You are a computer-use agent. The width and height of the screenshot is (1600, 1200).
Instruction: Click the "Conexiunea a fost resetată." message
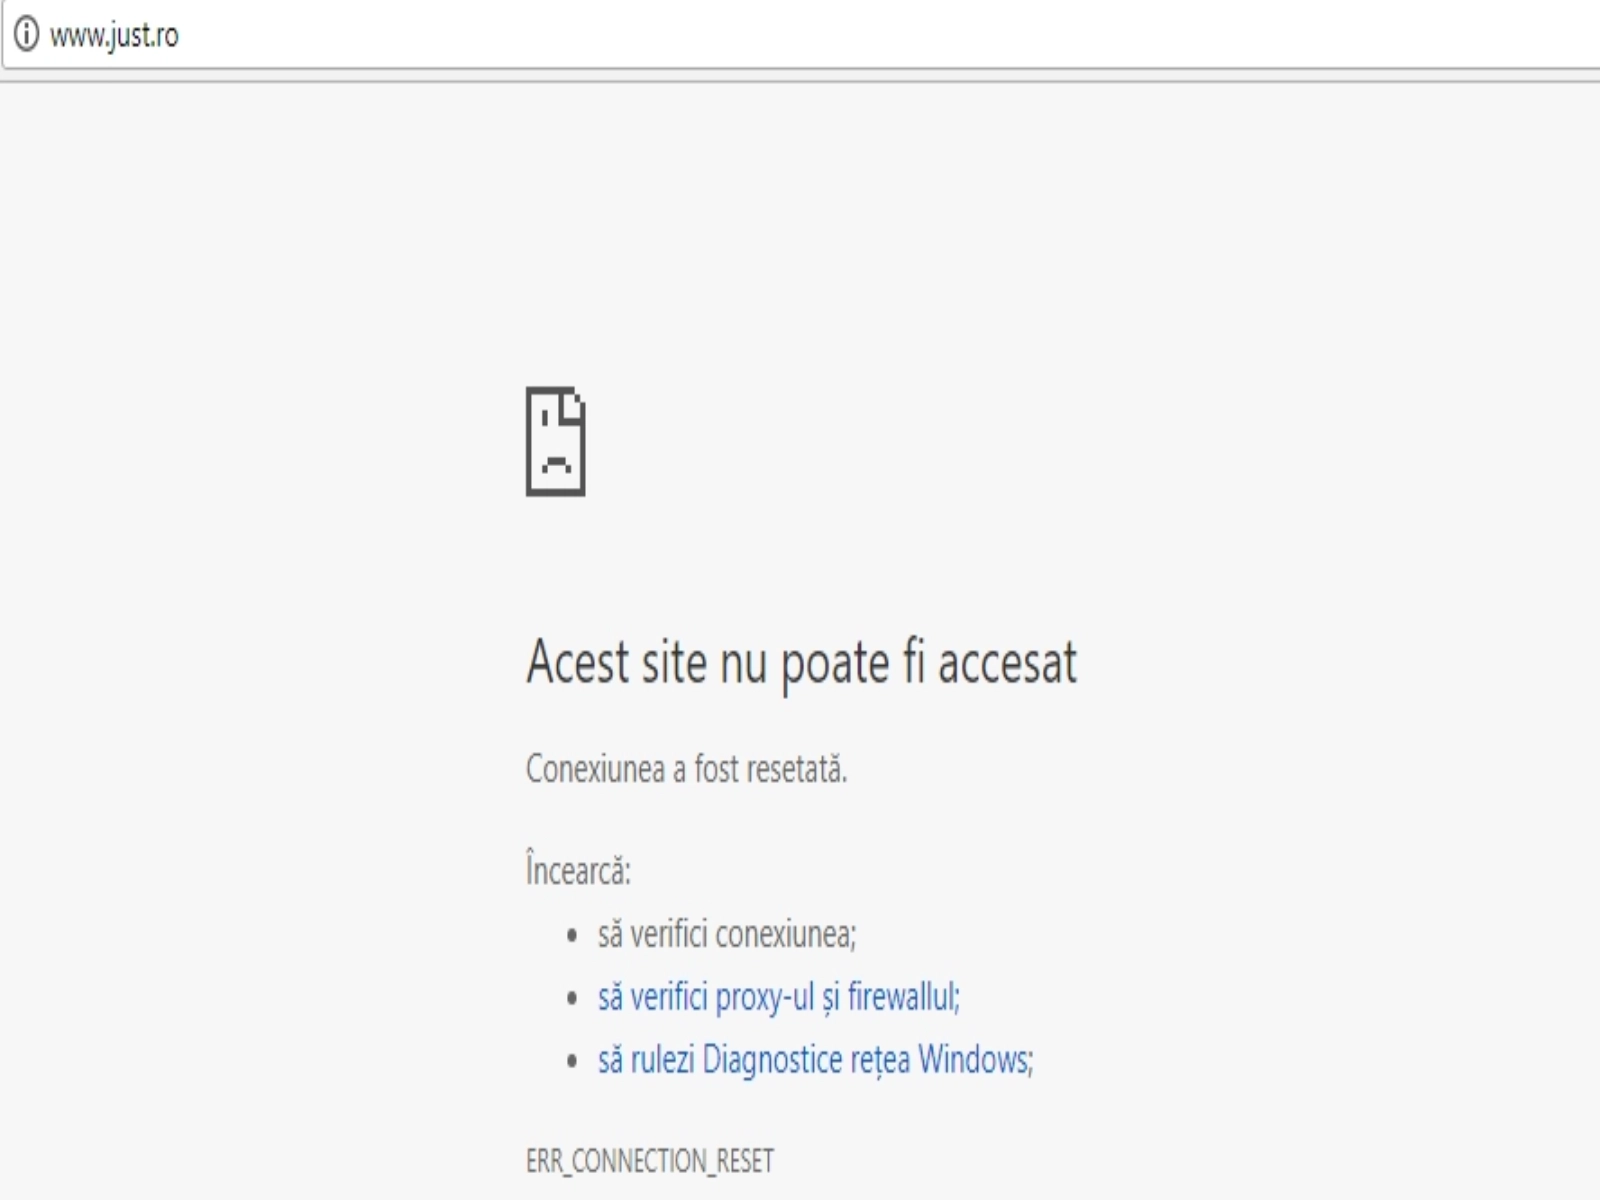(686, 769)
